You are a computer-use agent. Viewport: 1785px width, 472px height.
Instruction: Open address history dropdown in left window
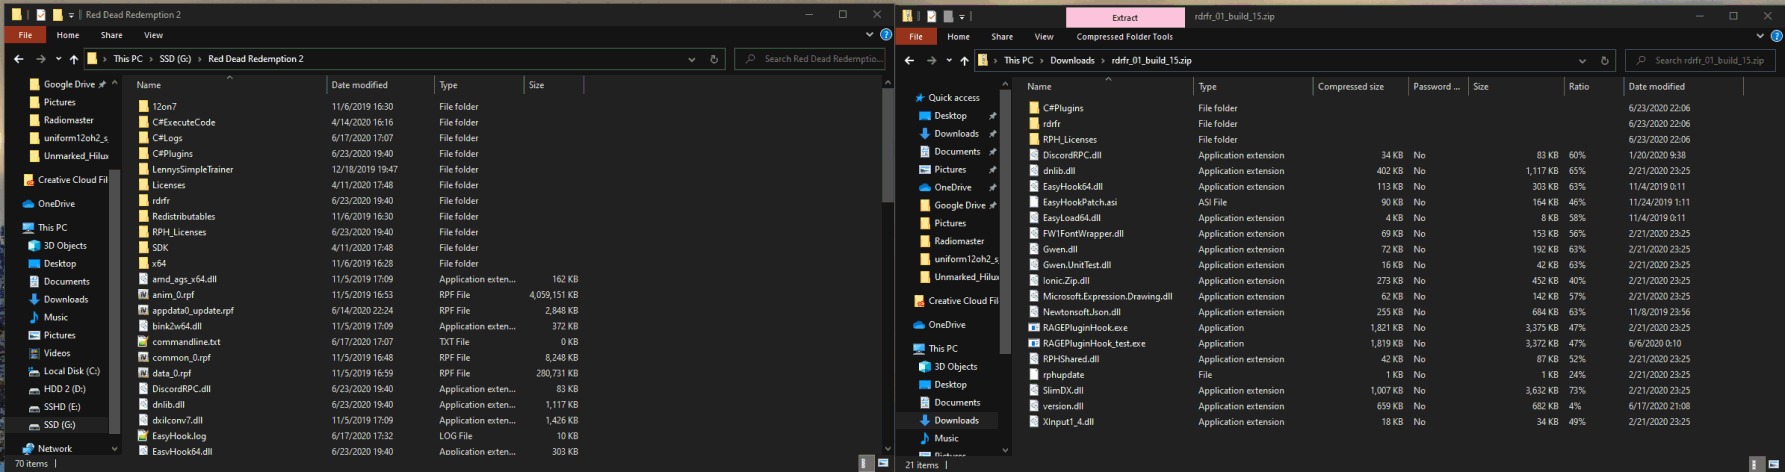(692, 59)
